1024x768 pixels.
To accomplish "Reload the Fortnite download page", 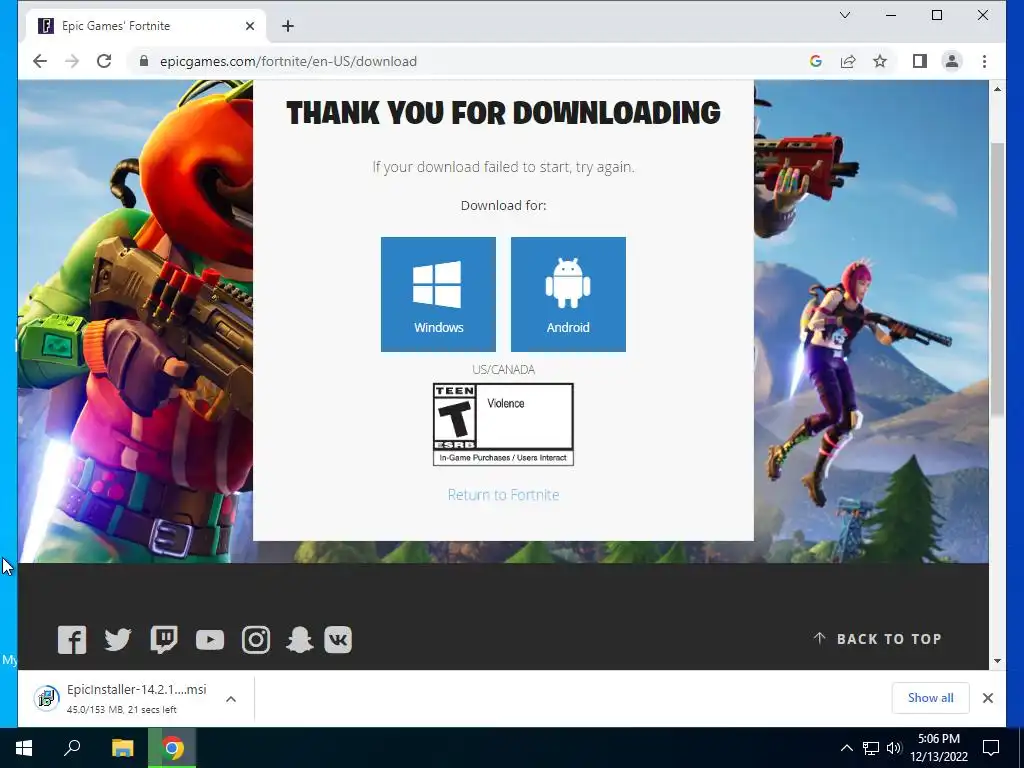I will (104, 61).
